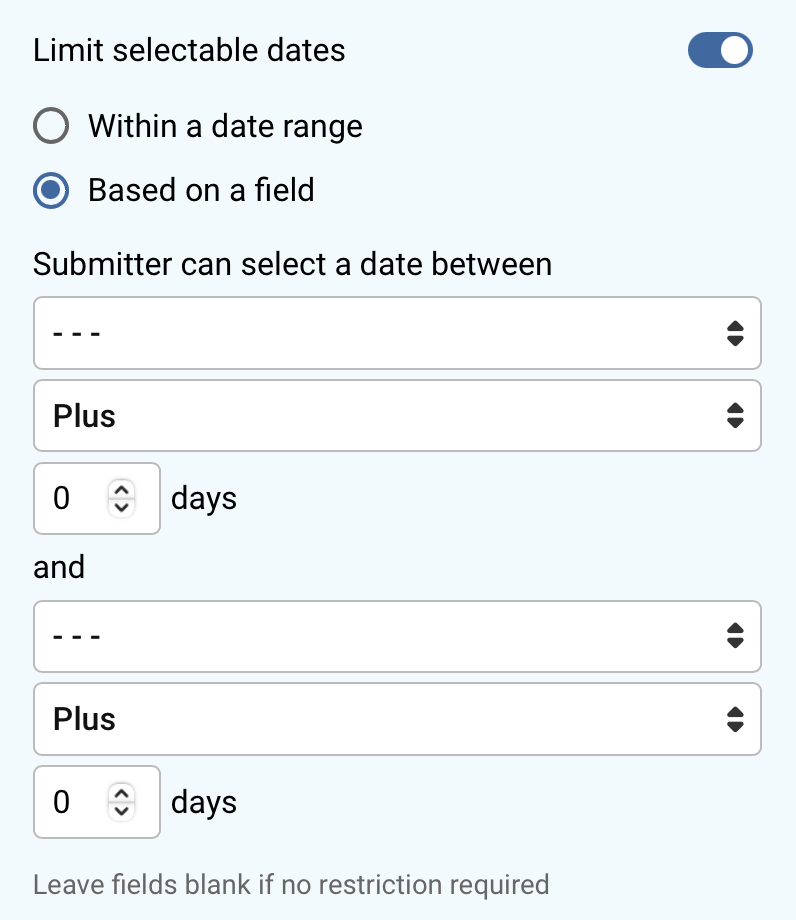Click the Leave fields blank hint text
796x920 pixels.
(x=291, y=885)
